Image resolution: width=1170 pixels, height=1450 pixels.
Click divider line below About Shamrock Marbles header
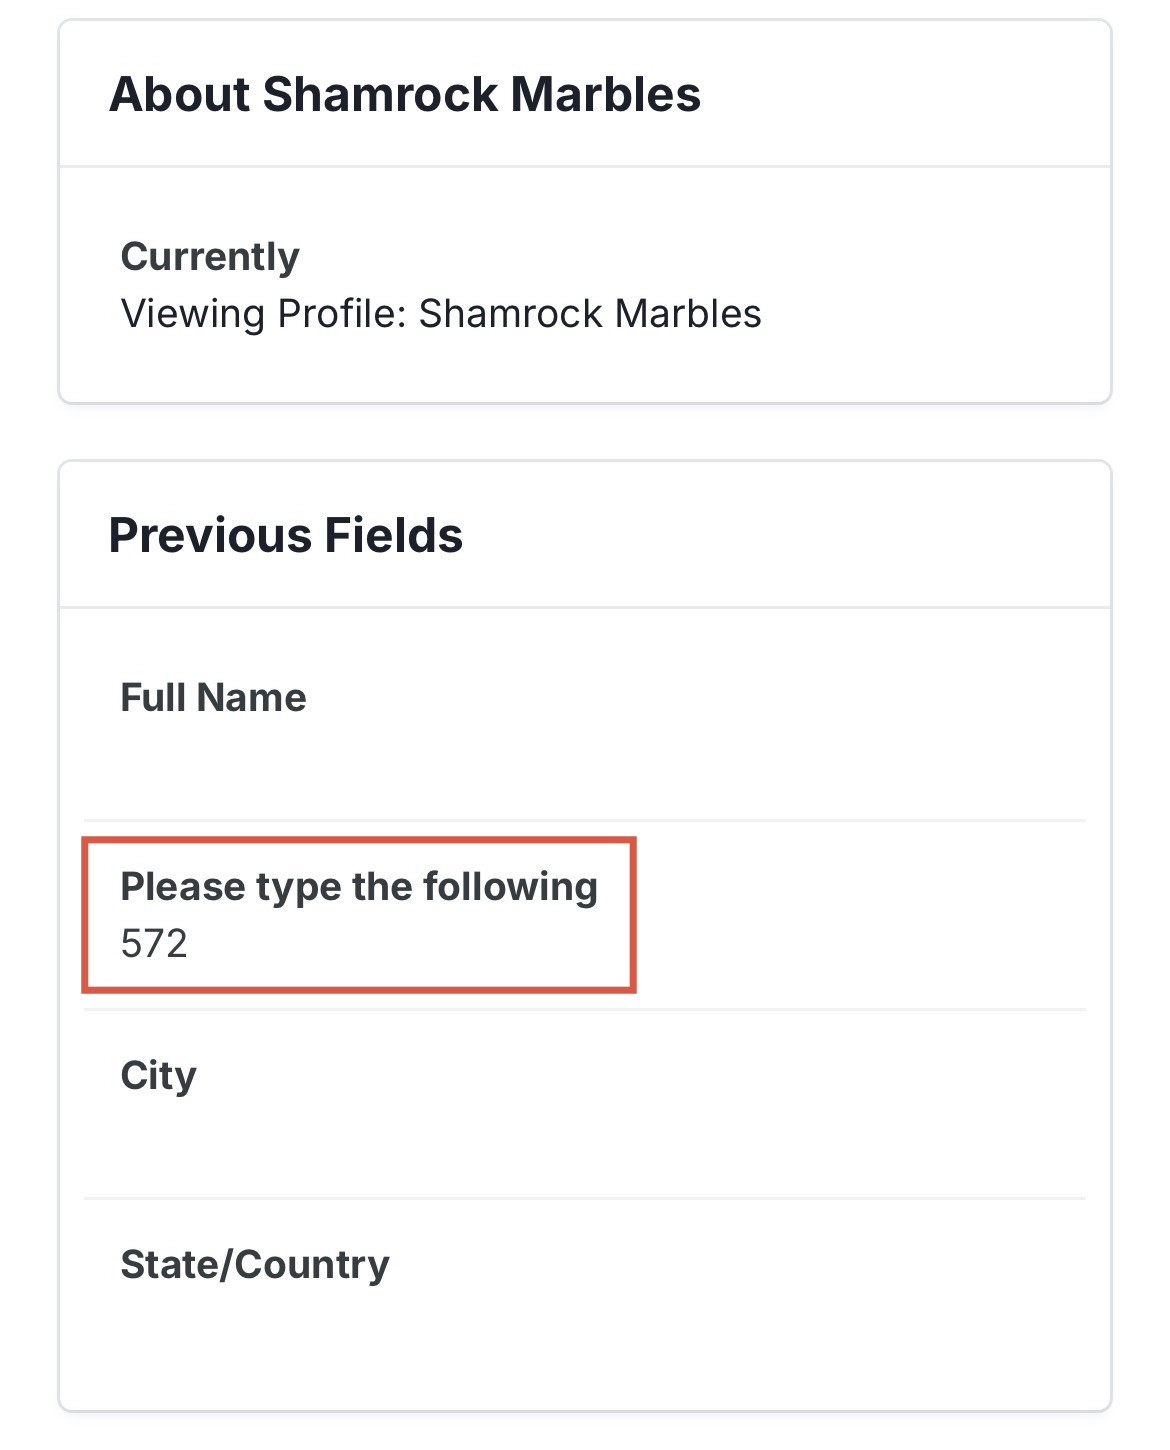point(585,167)
